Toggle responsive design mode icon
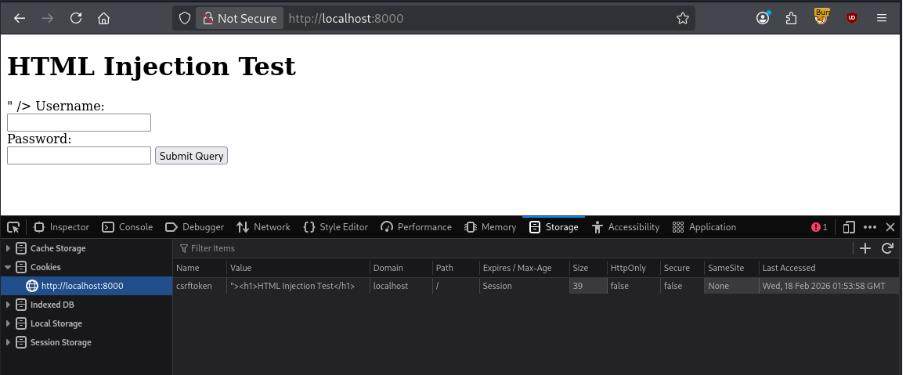Viewport: 903px width, 375px height. tap(848, 227)
